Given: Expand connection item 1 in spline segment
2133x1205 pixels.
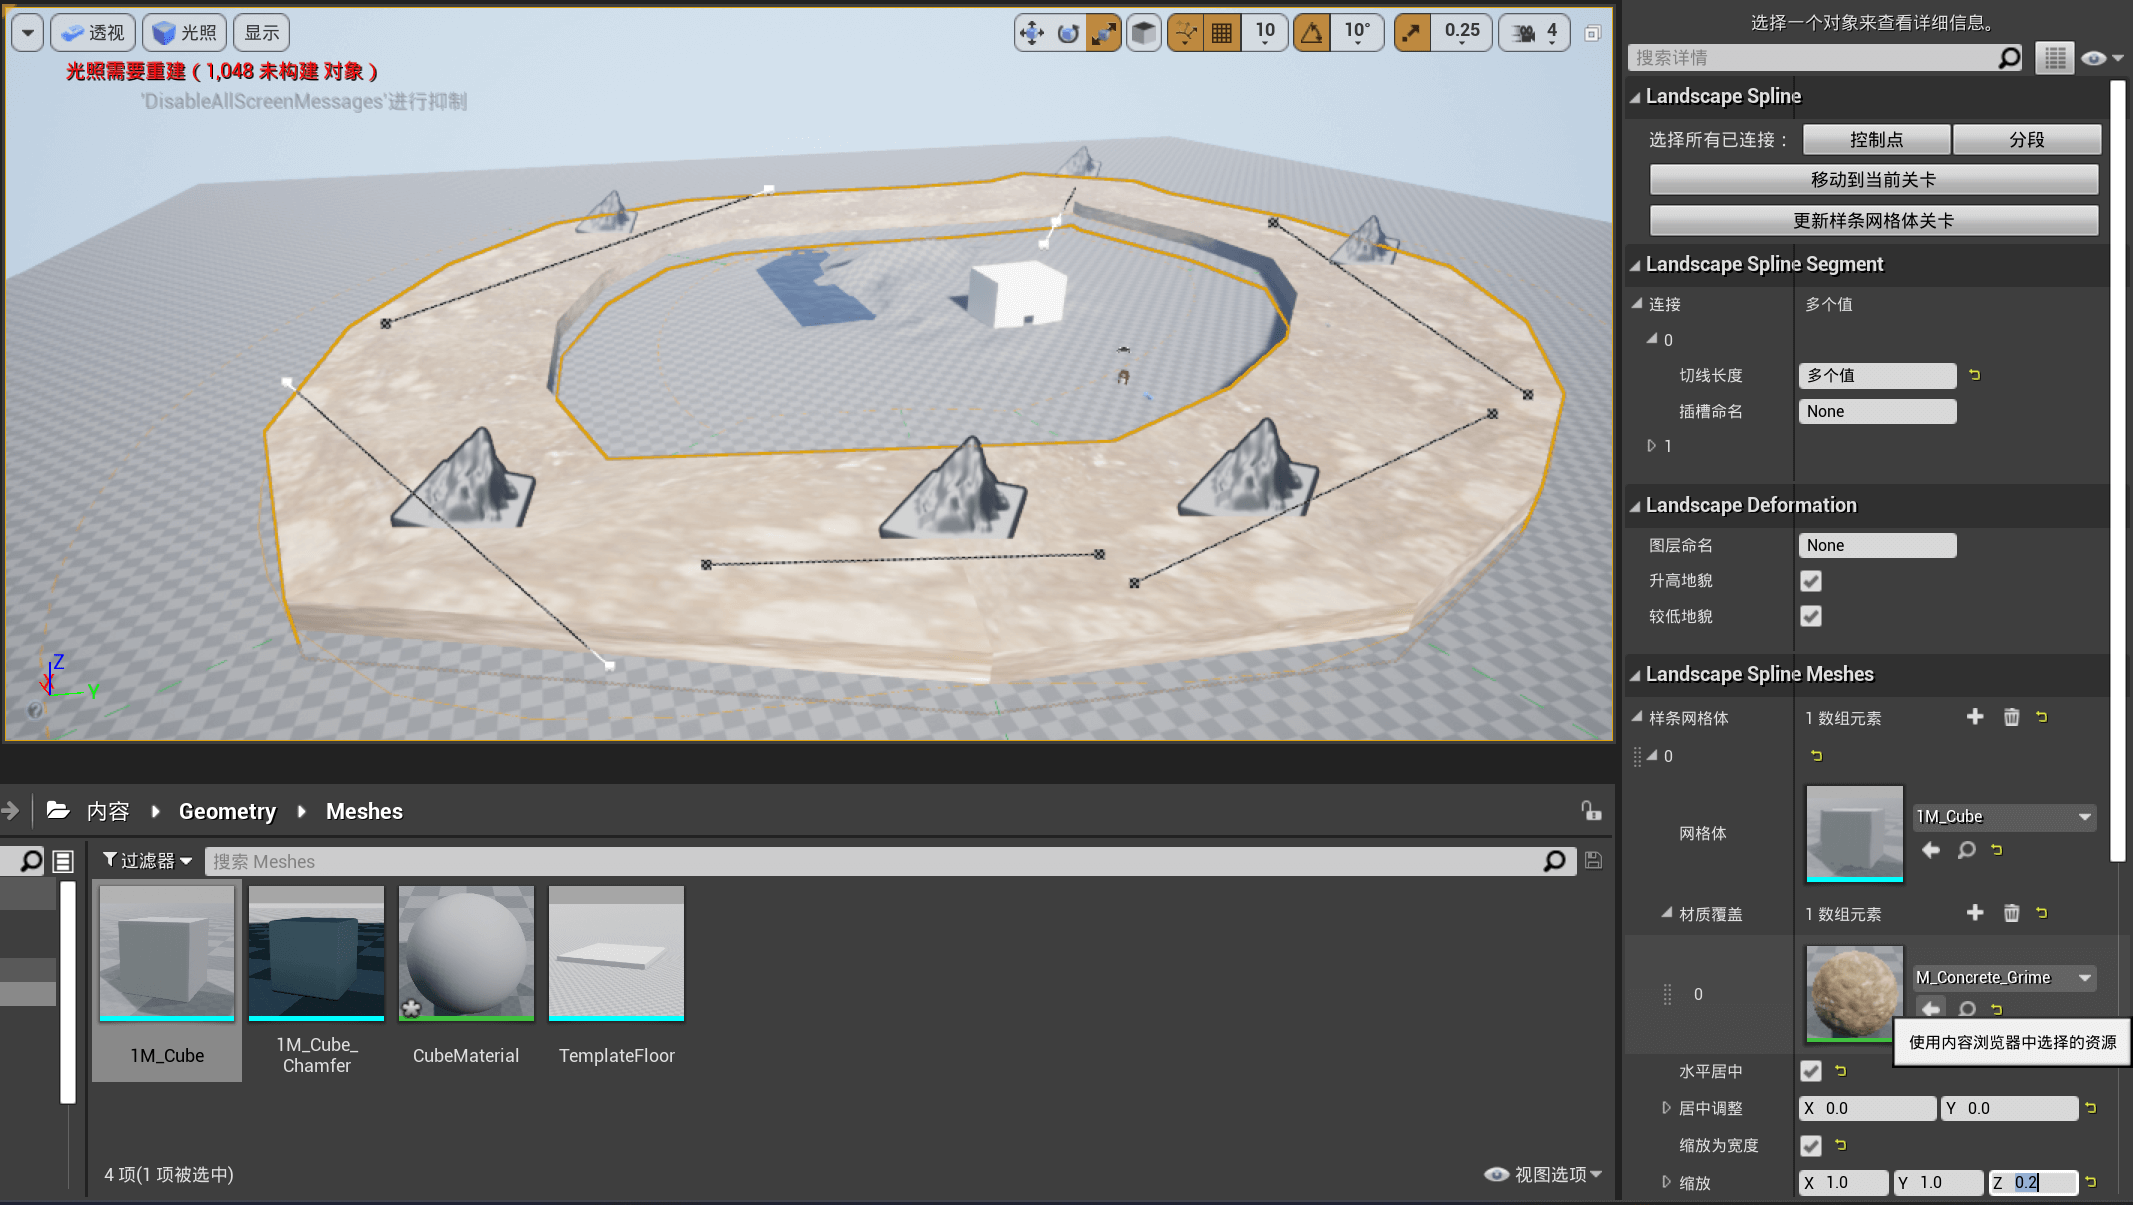Looking at the screenshot, I should [x=1652, y=446].
